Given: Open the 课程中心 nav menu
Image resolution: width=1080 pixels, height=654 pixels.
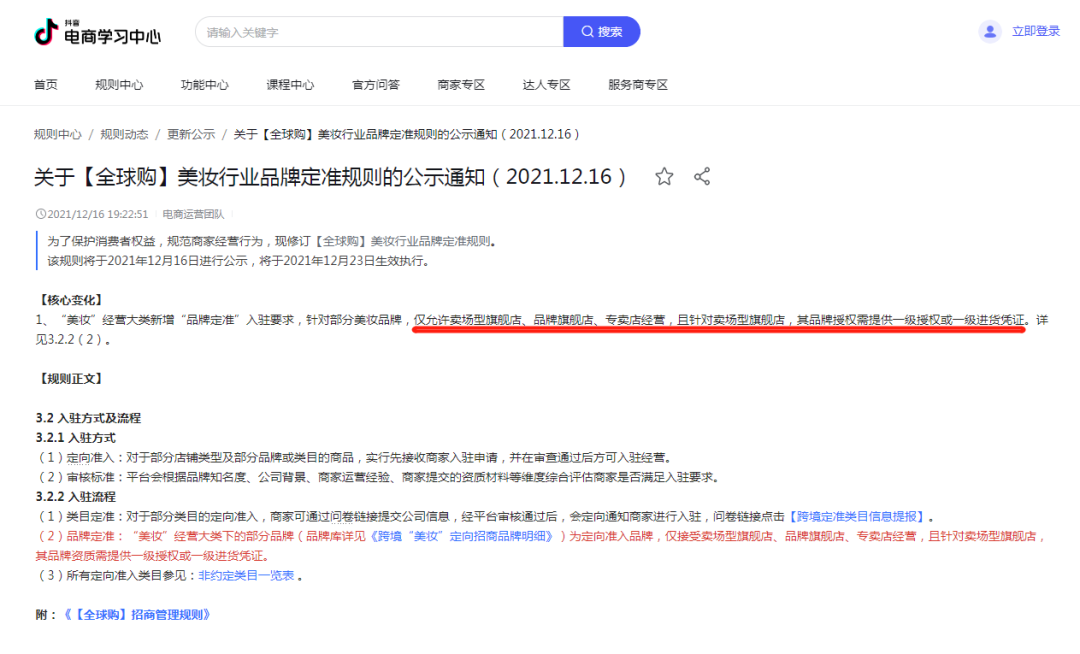Looking at the screenshot, I should pyautogui.click(x=290, y=85).
